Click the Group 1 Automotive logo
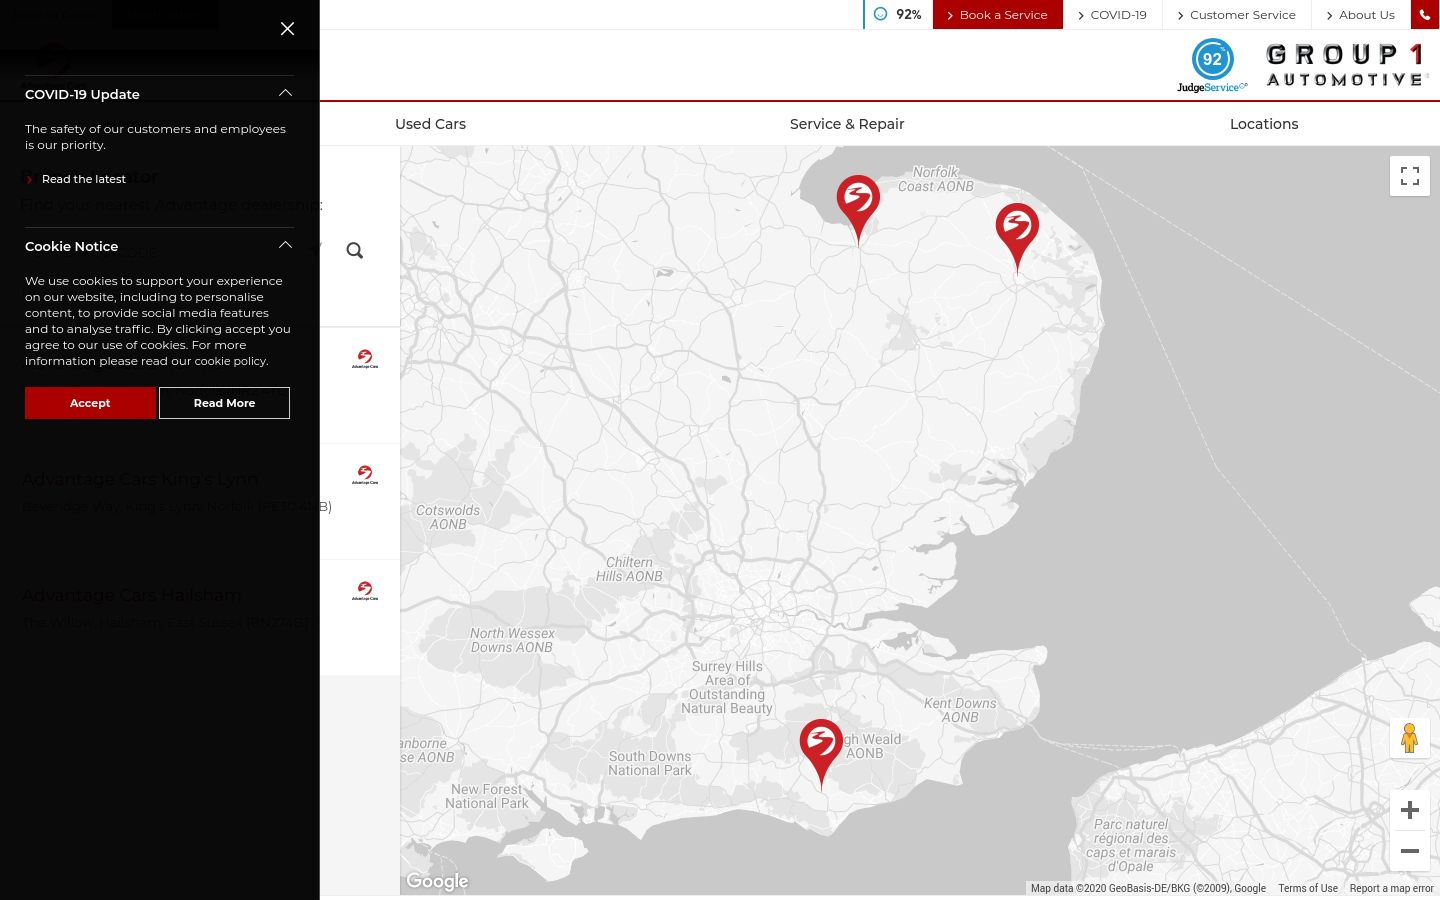Viewport: 1440px width, 900px height. coord(1346,66)
